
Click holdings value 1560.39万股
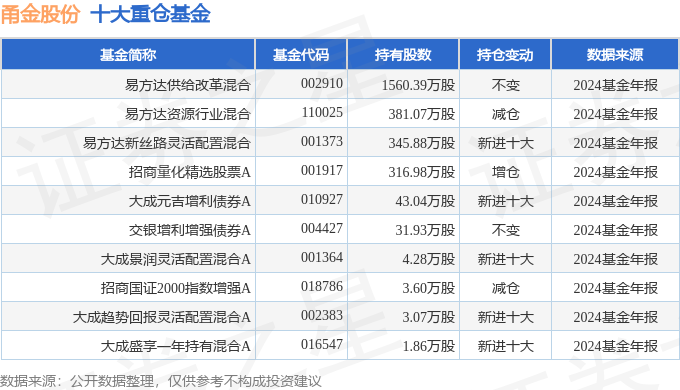coord(418,85)
